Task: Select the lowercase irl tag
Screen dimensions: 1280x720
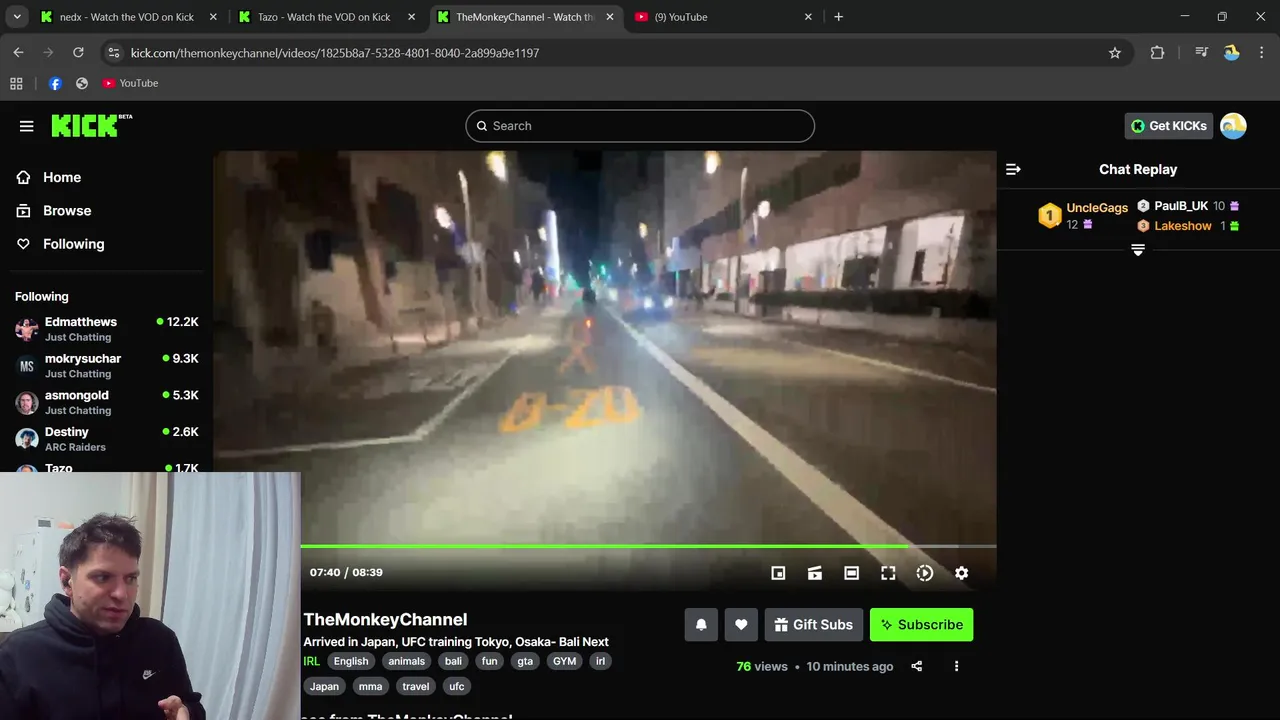Action: (600, 661)
